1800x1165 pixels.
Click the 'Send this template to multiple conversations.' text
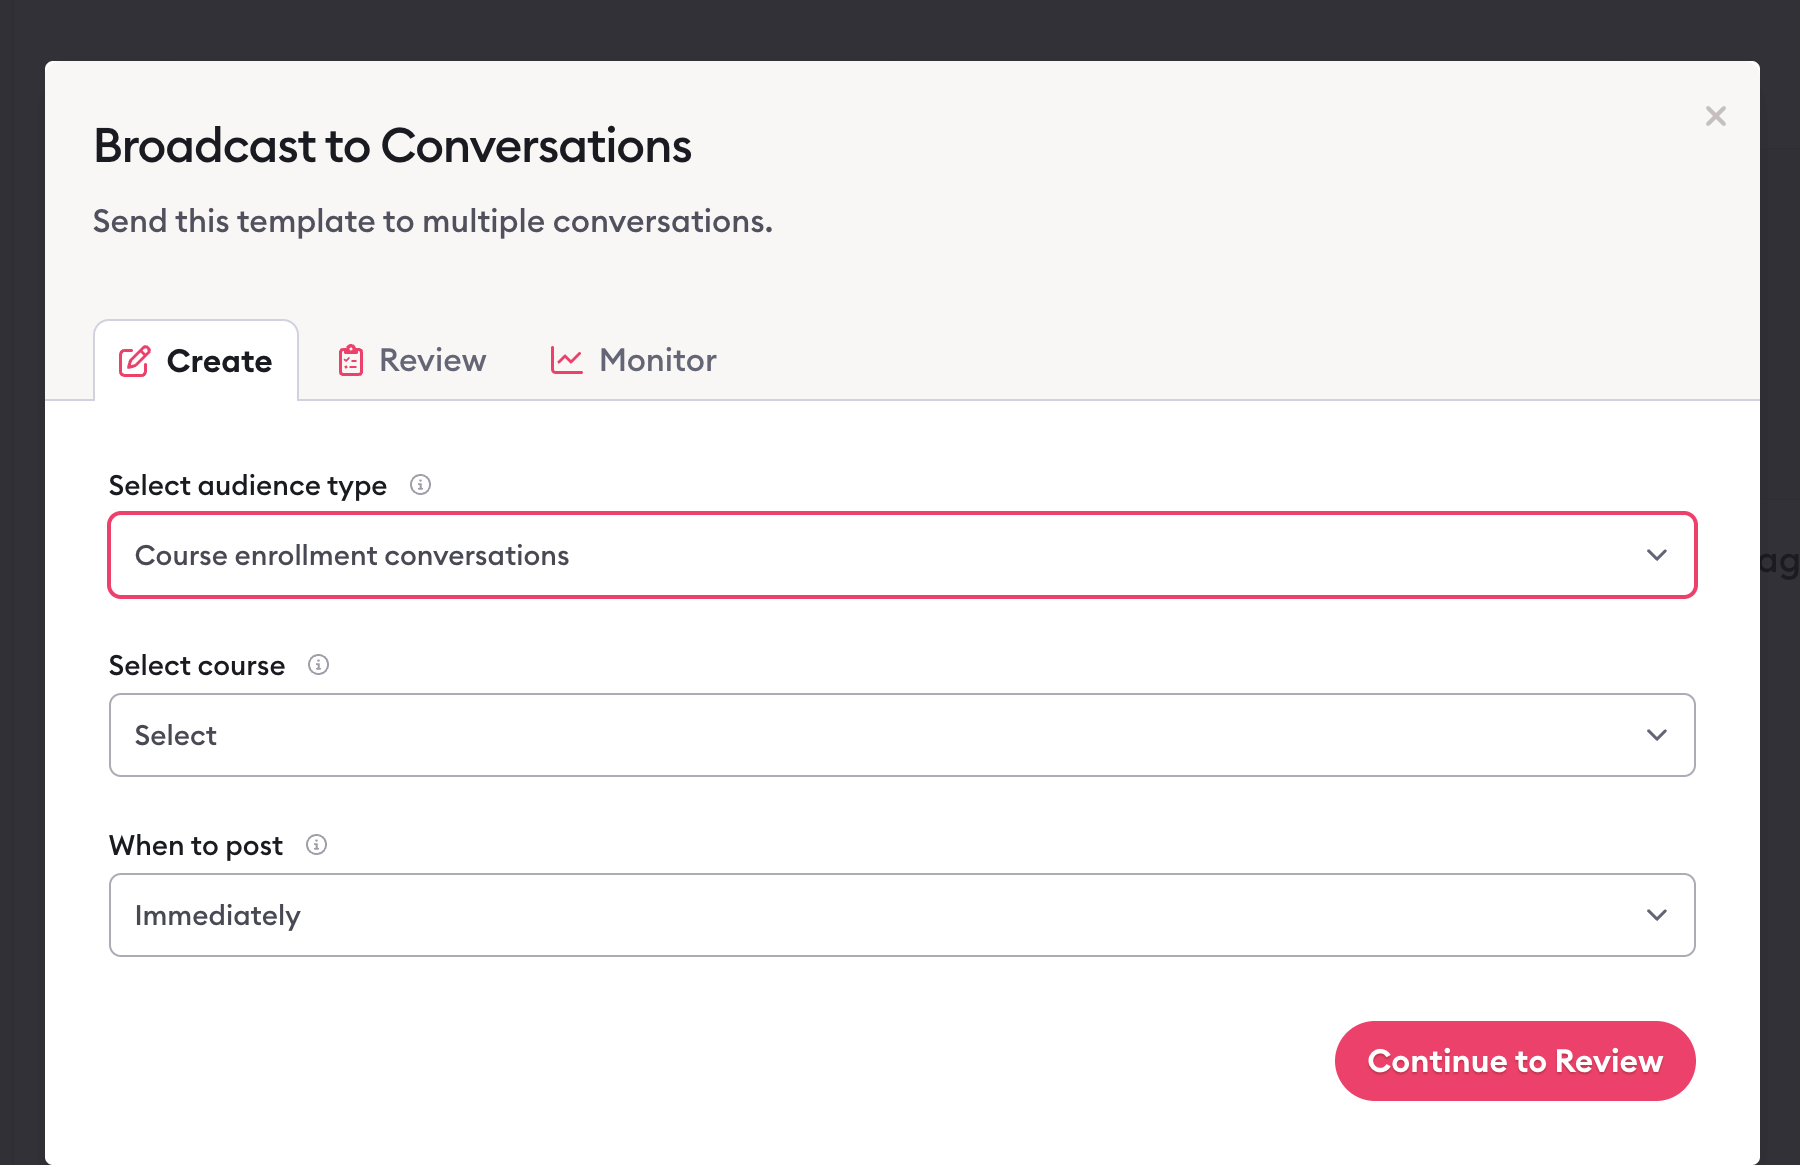point(433,221)
